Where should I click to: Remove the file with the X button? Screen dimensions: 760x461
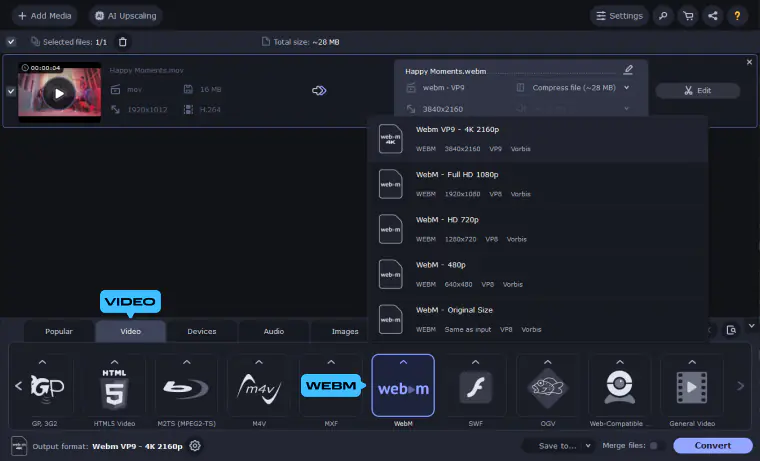749,62
